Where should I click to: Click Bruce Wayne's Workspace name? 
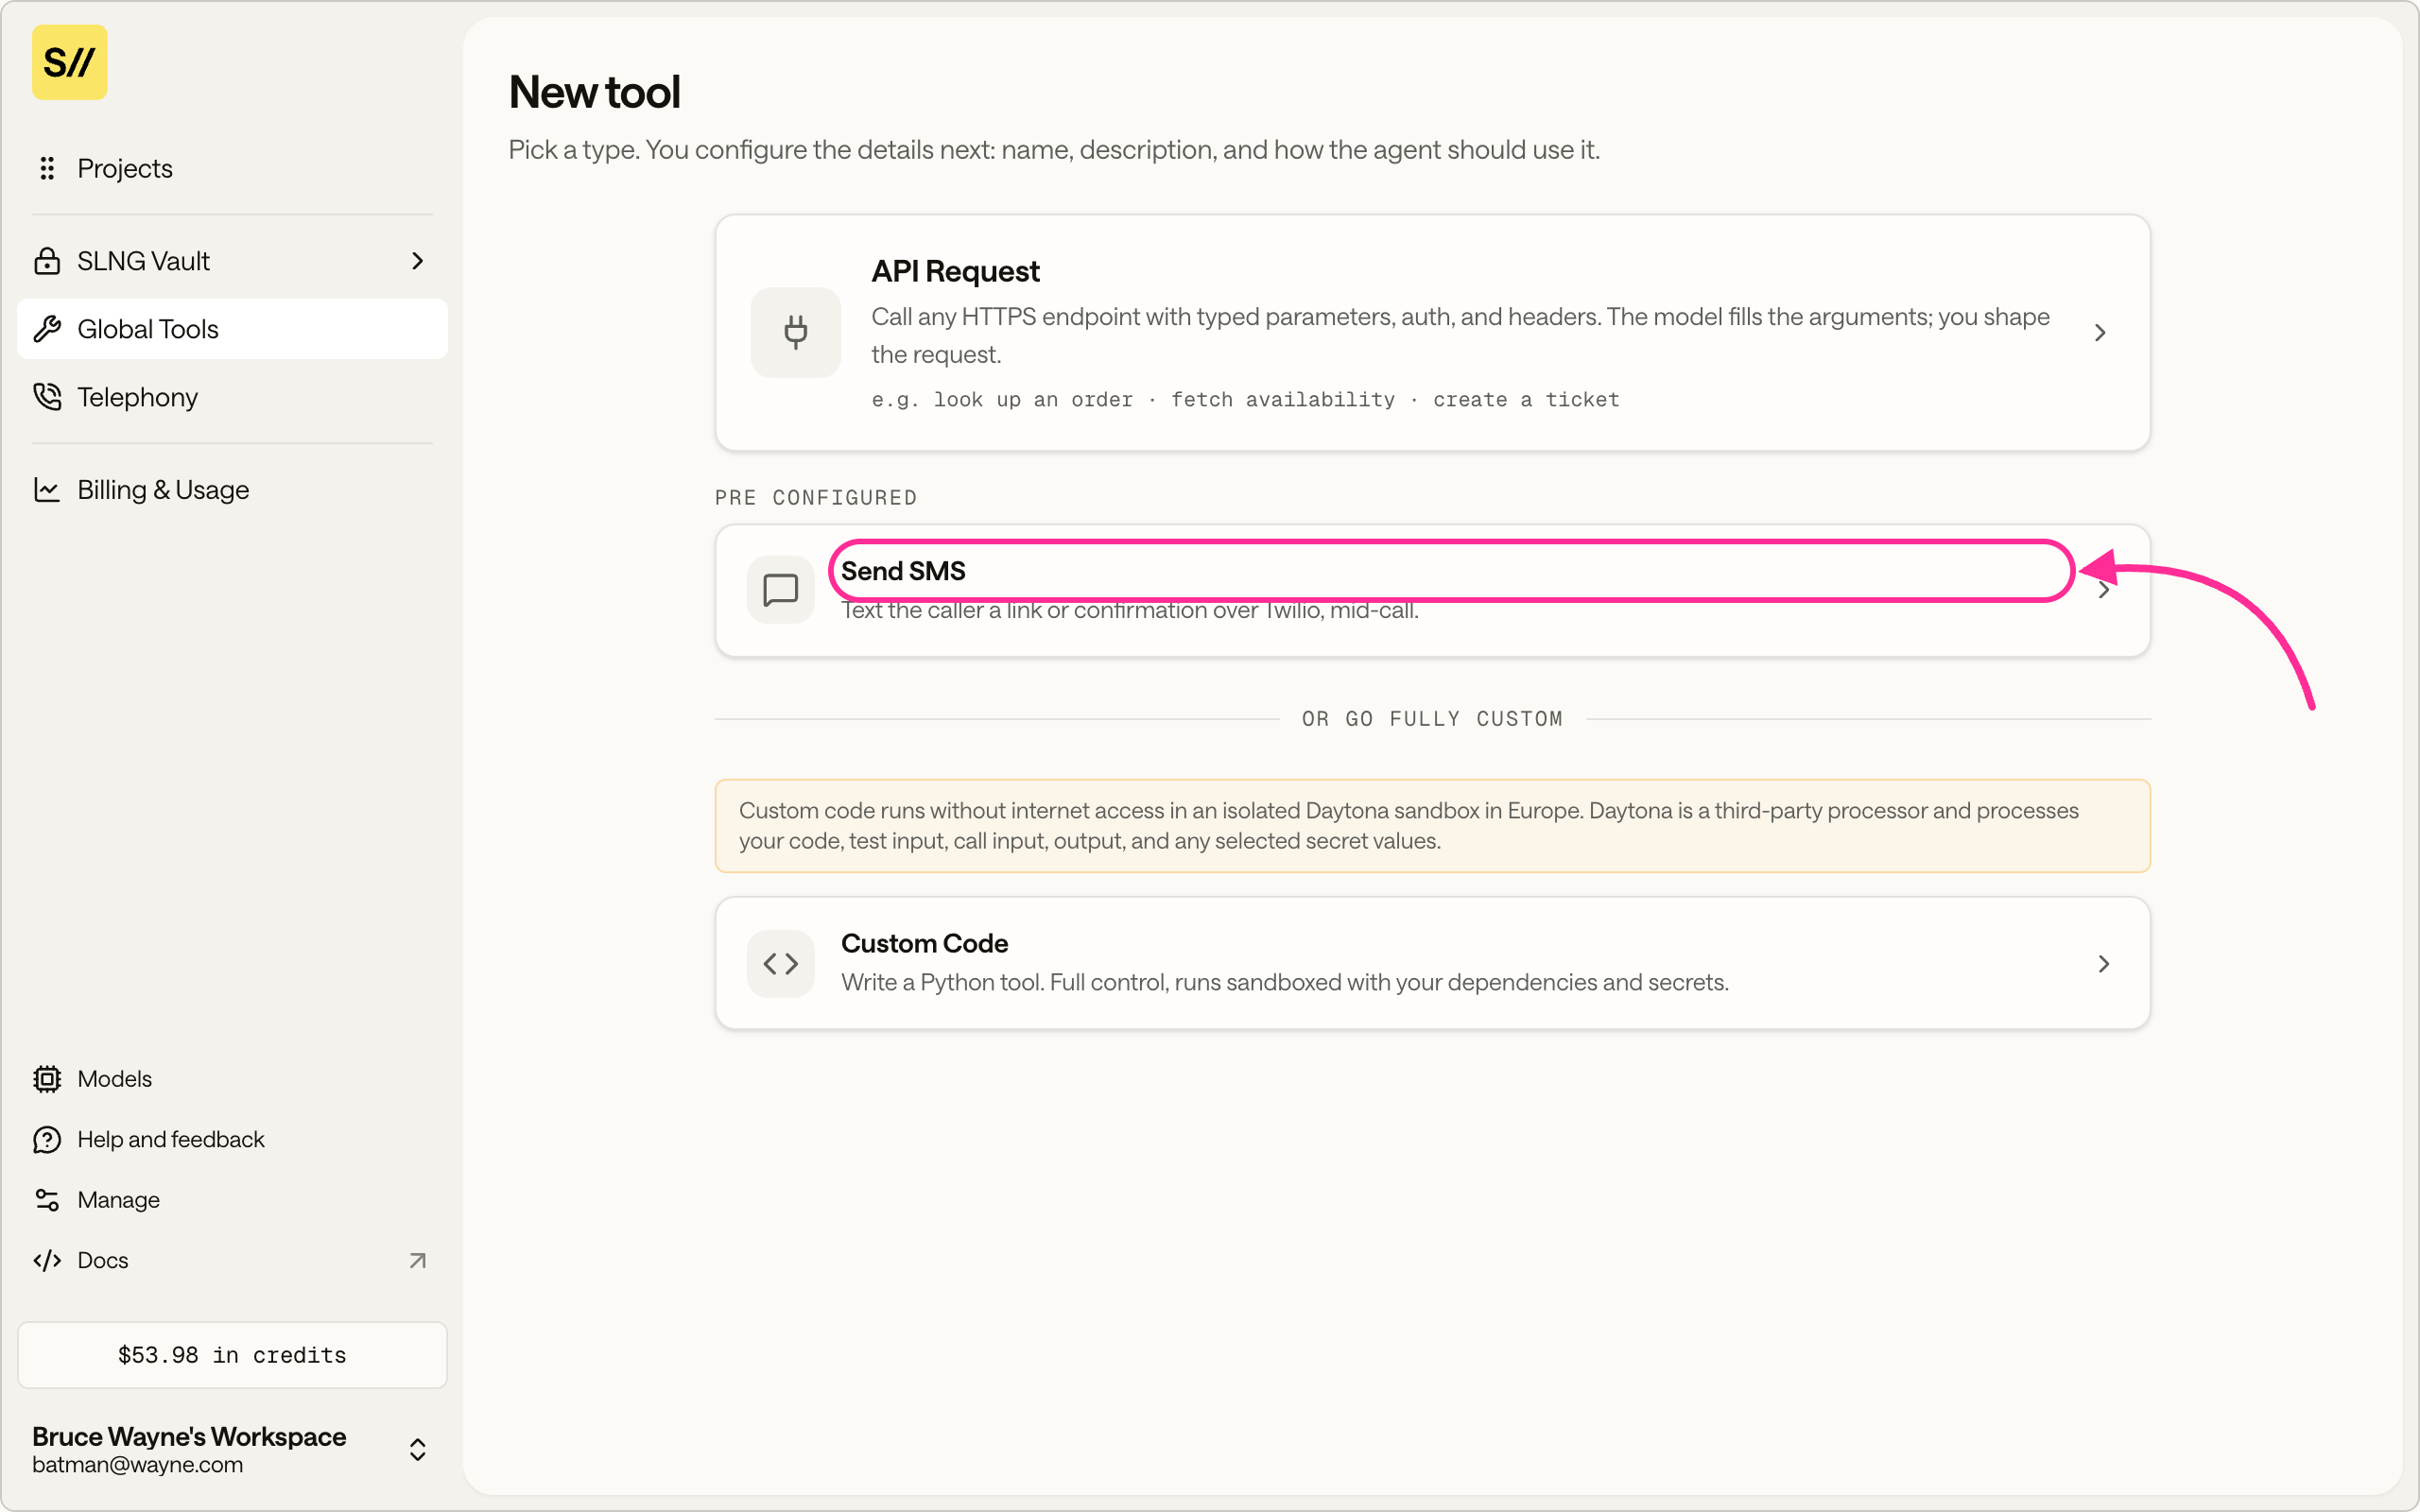coord(189,1437)
